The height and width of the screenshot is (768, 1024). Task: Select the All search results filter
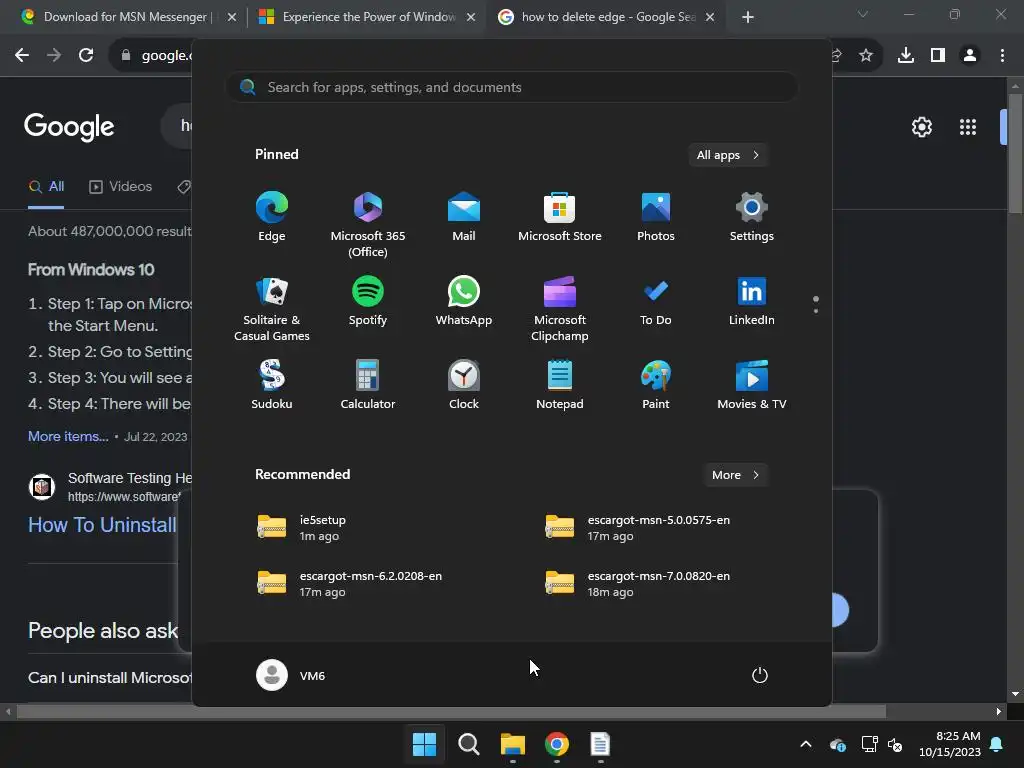coord(46,187)
